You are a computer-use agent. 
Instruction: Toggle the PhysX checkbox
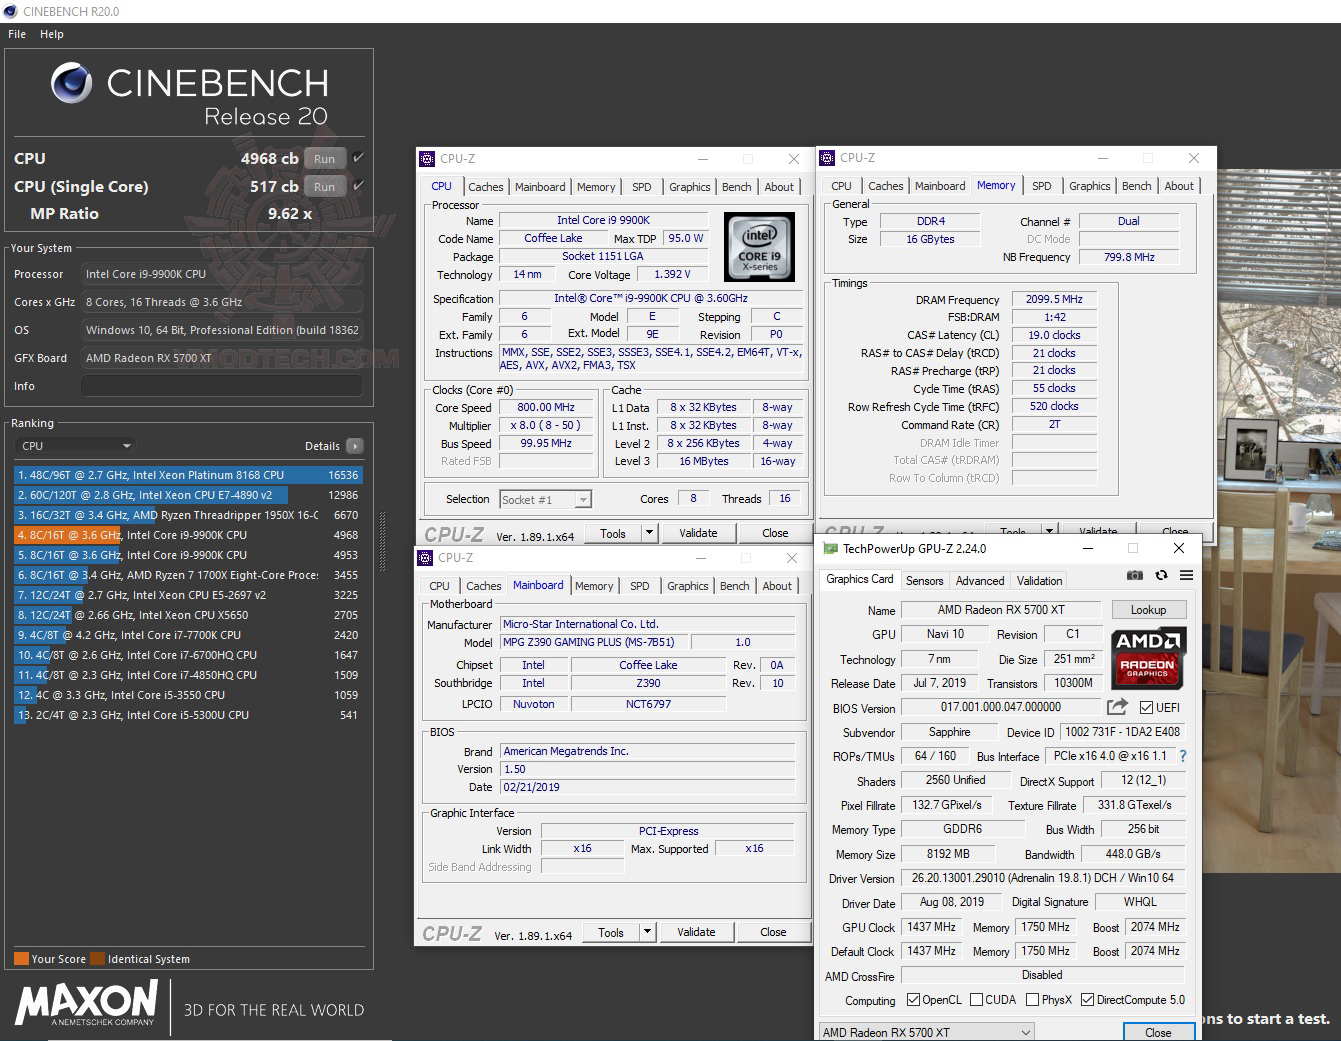tap(1032, 1000)
